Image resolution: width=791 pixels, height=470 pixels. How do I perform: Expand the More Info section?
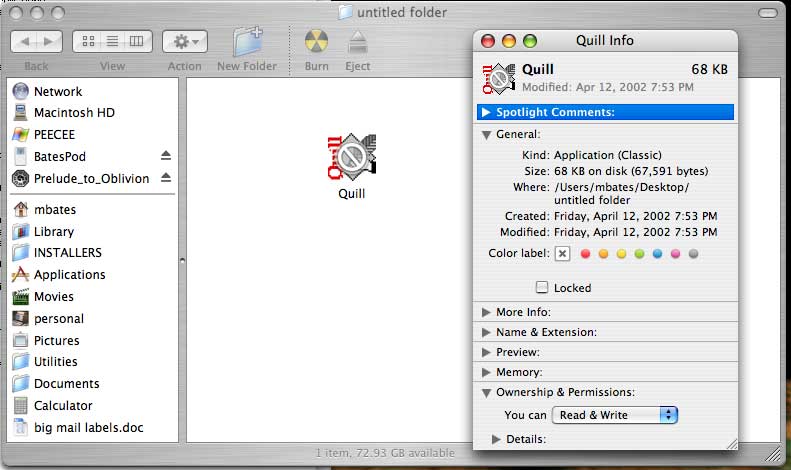tap(486, 313)
